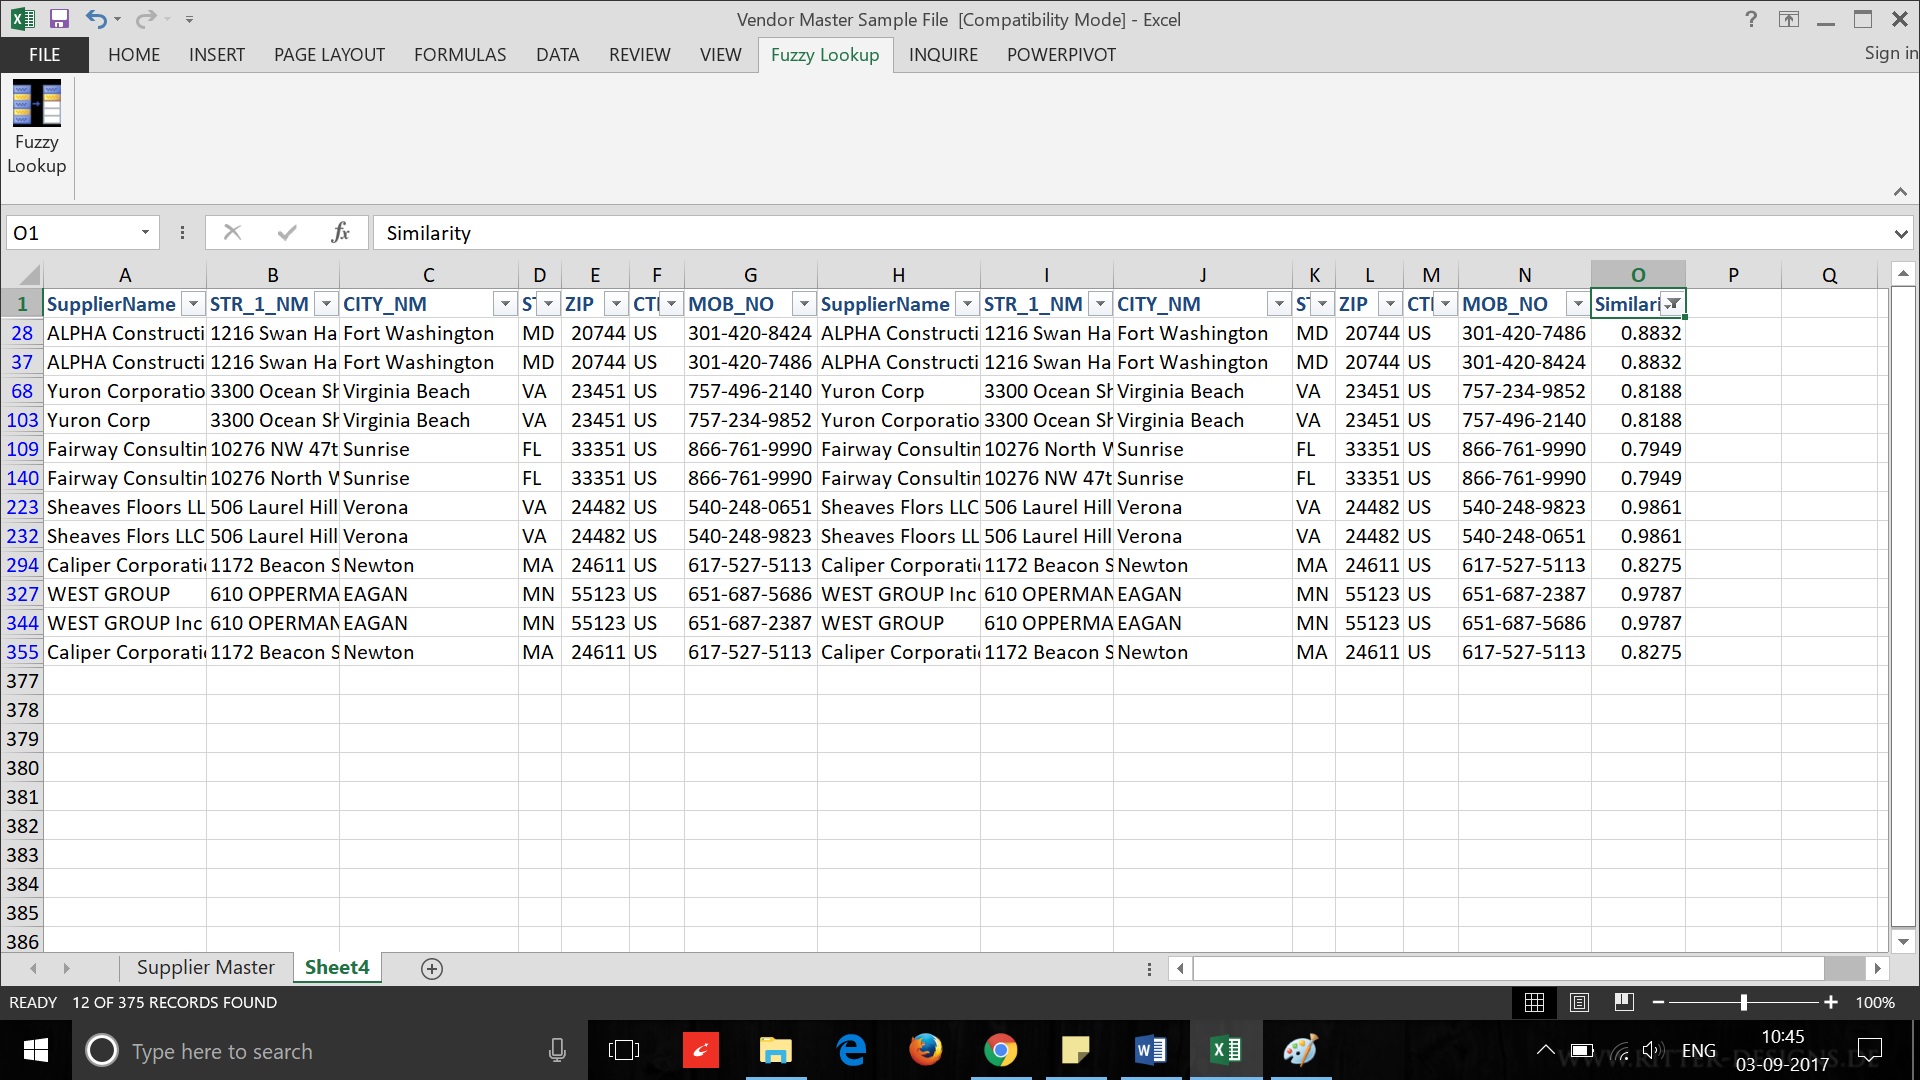The image size is (1920, 1080).
Task: Click the Save icon in quick access toolbar
Action: point(59,19)
